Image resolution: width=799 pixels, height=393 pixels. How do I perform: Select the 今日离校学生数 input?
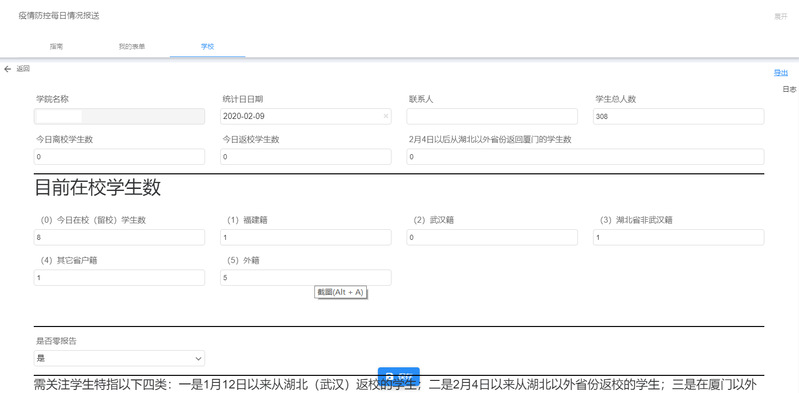point(119,156)
